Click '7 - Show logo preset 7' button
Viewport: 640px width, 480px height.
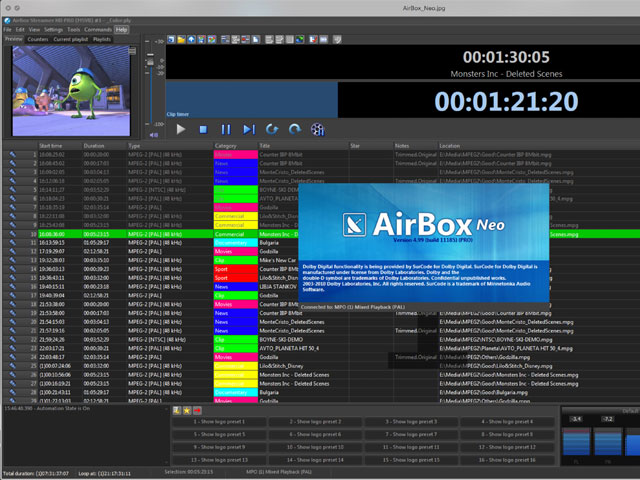(411, 434)
